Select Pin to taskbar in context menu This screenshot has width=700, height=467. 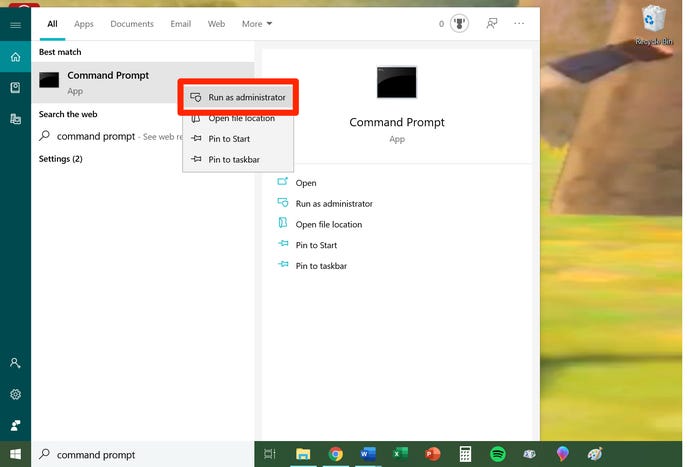coord(234,160)
